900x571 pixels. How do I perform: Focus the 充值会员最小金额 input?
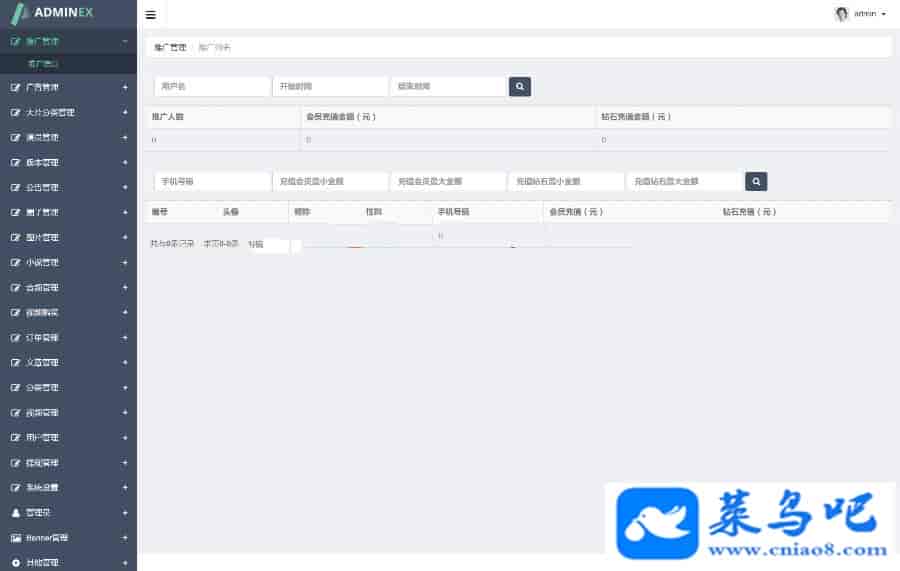click(331, 181)
